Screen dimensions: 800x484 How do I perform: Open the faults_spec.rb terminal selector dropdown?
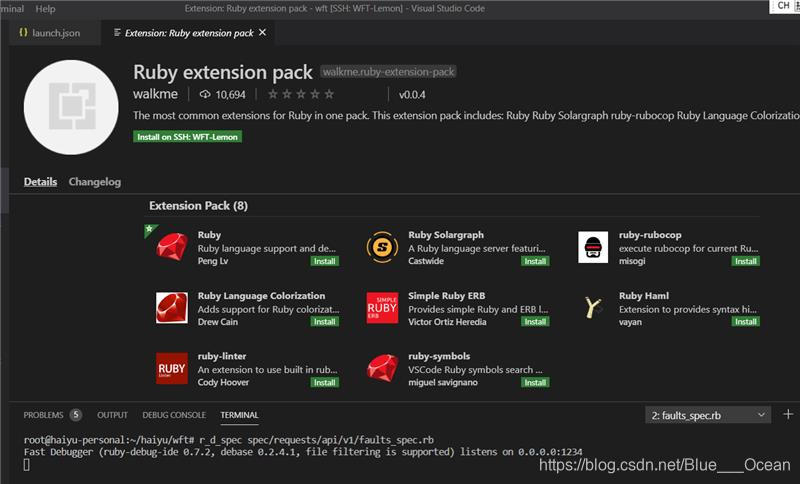(x=708, y=415)
